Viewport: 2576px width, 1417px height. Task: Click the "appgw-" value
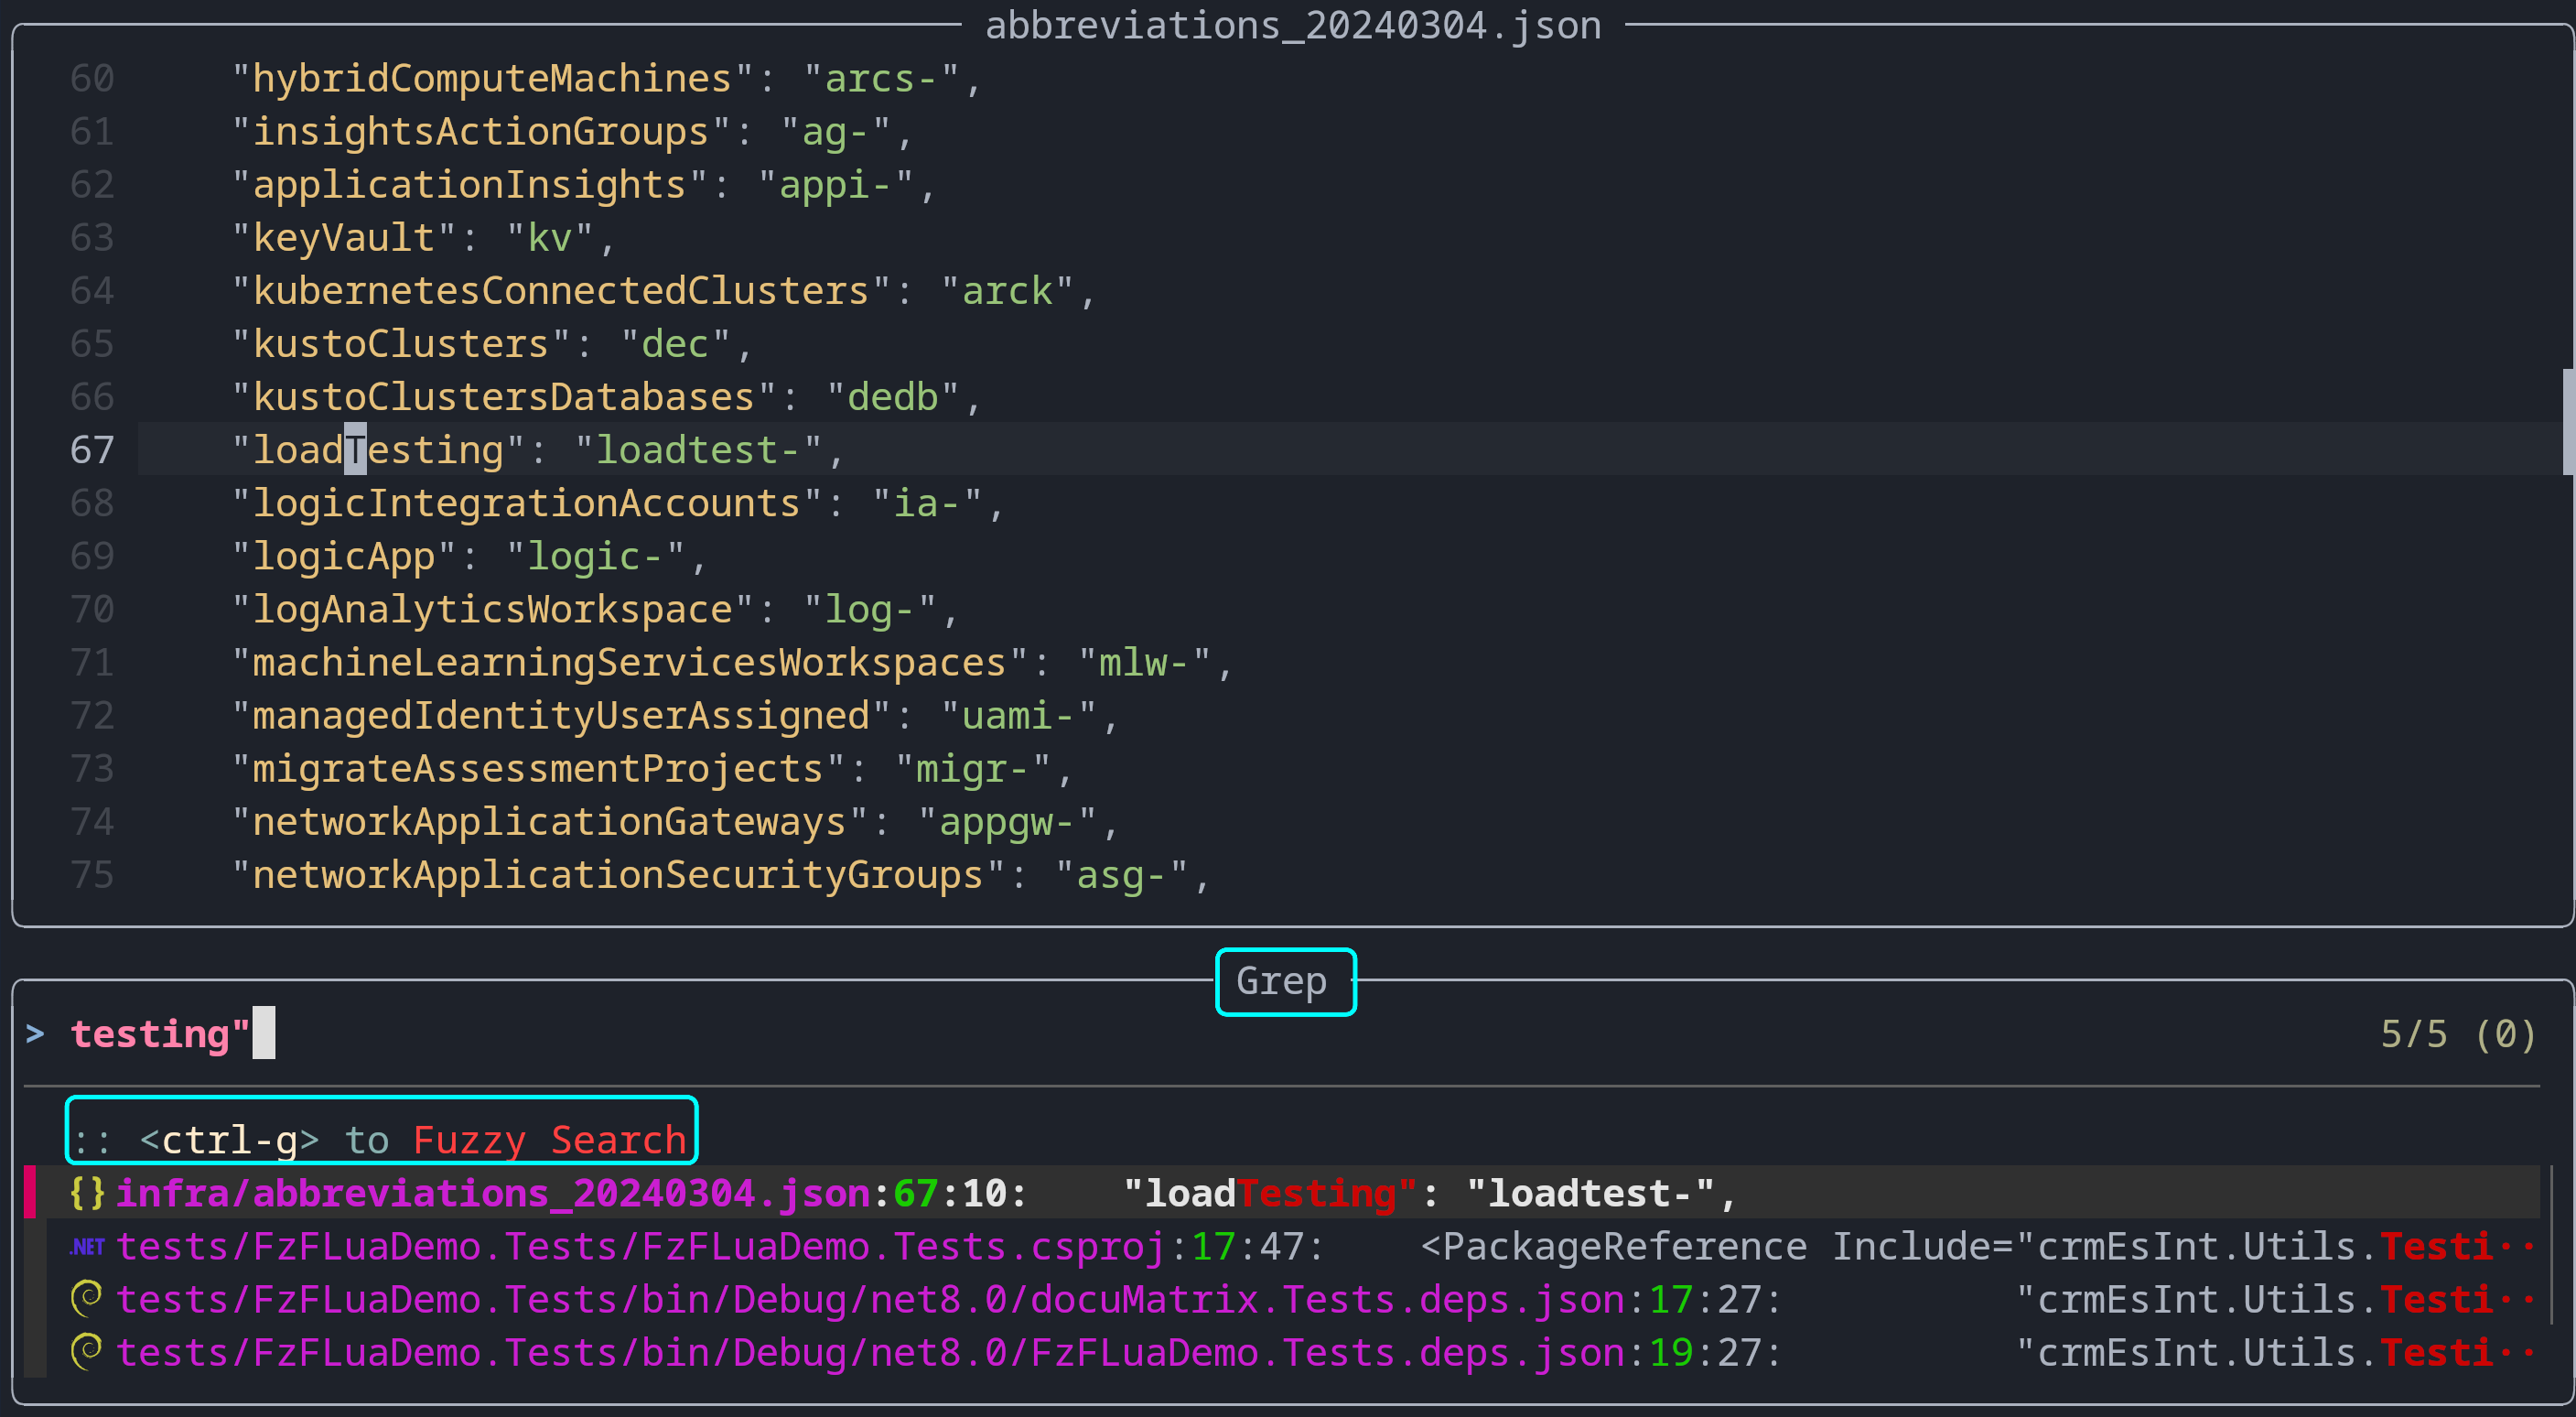tap(1008, 820)
